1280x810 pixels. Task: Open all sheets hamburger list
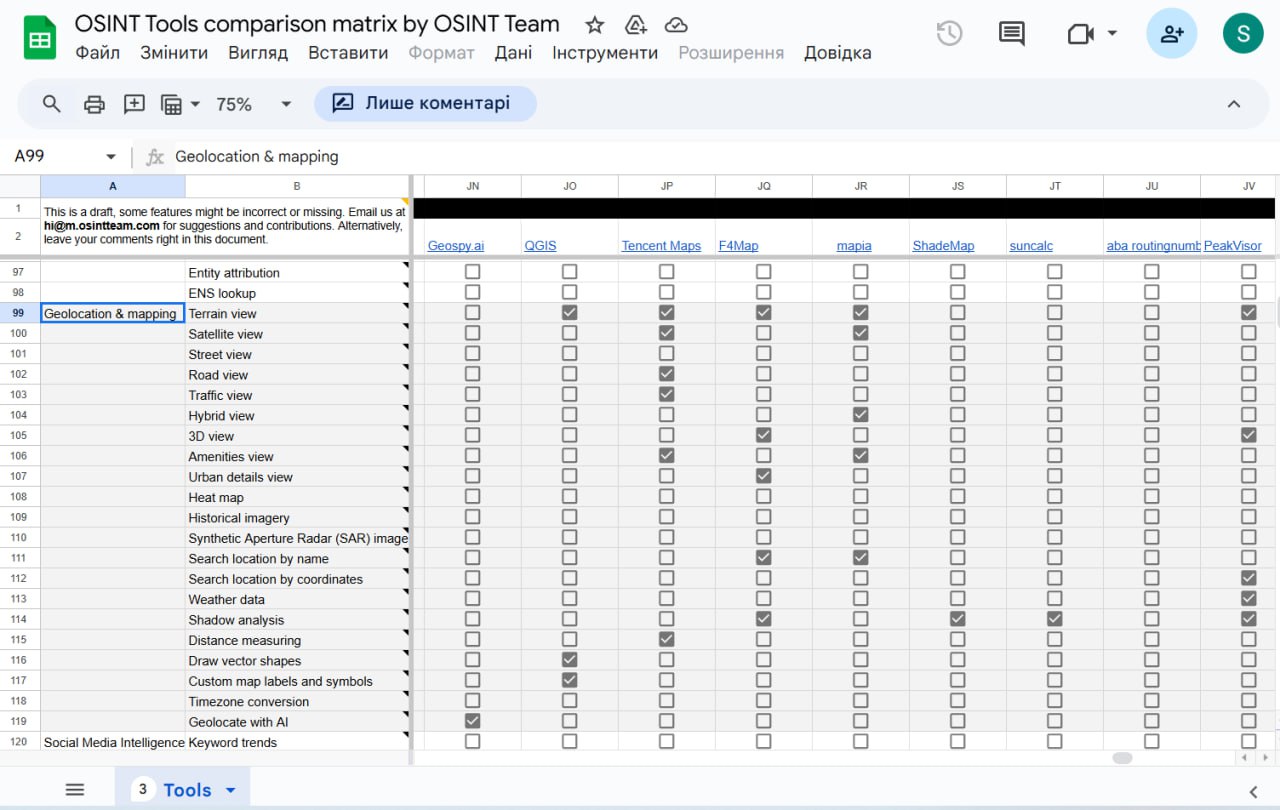[75, 789]
